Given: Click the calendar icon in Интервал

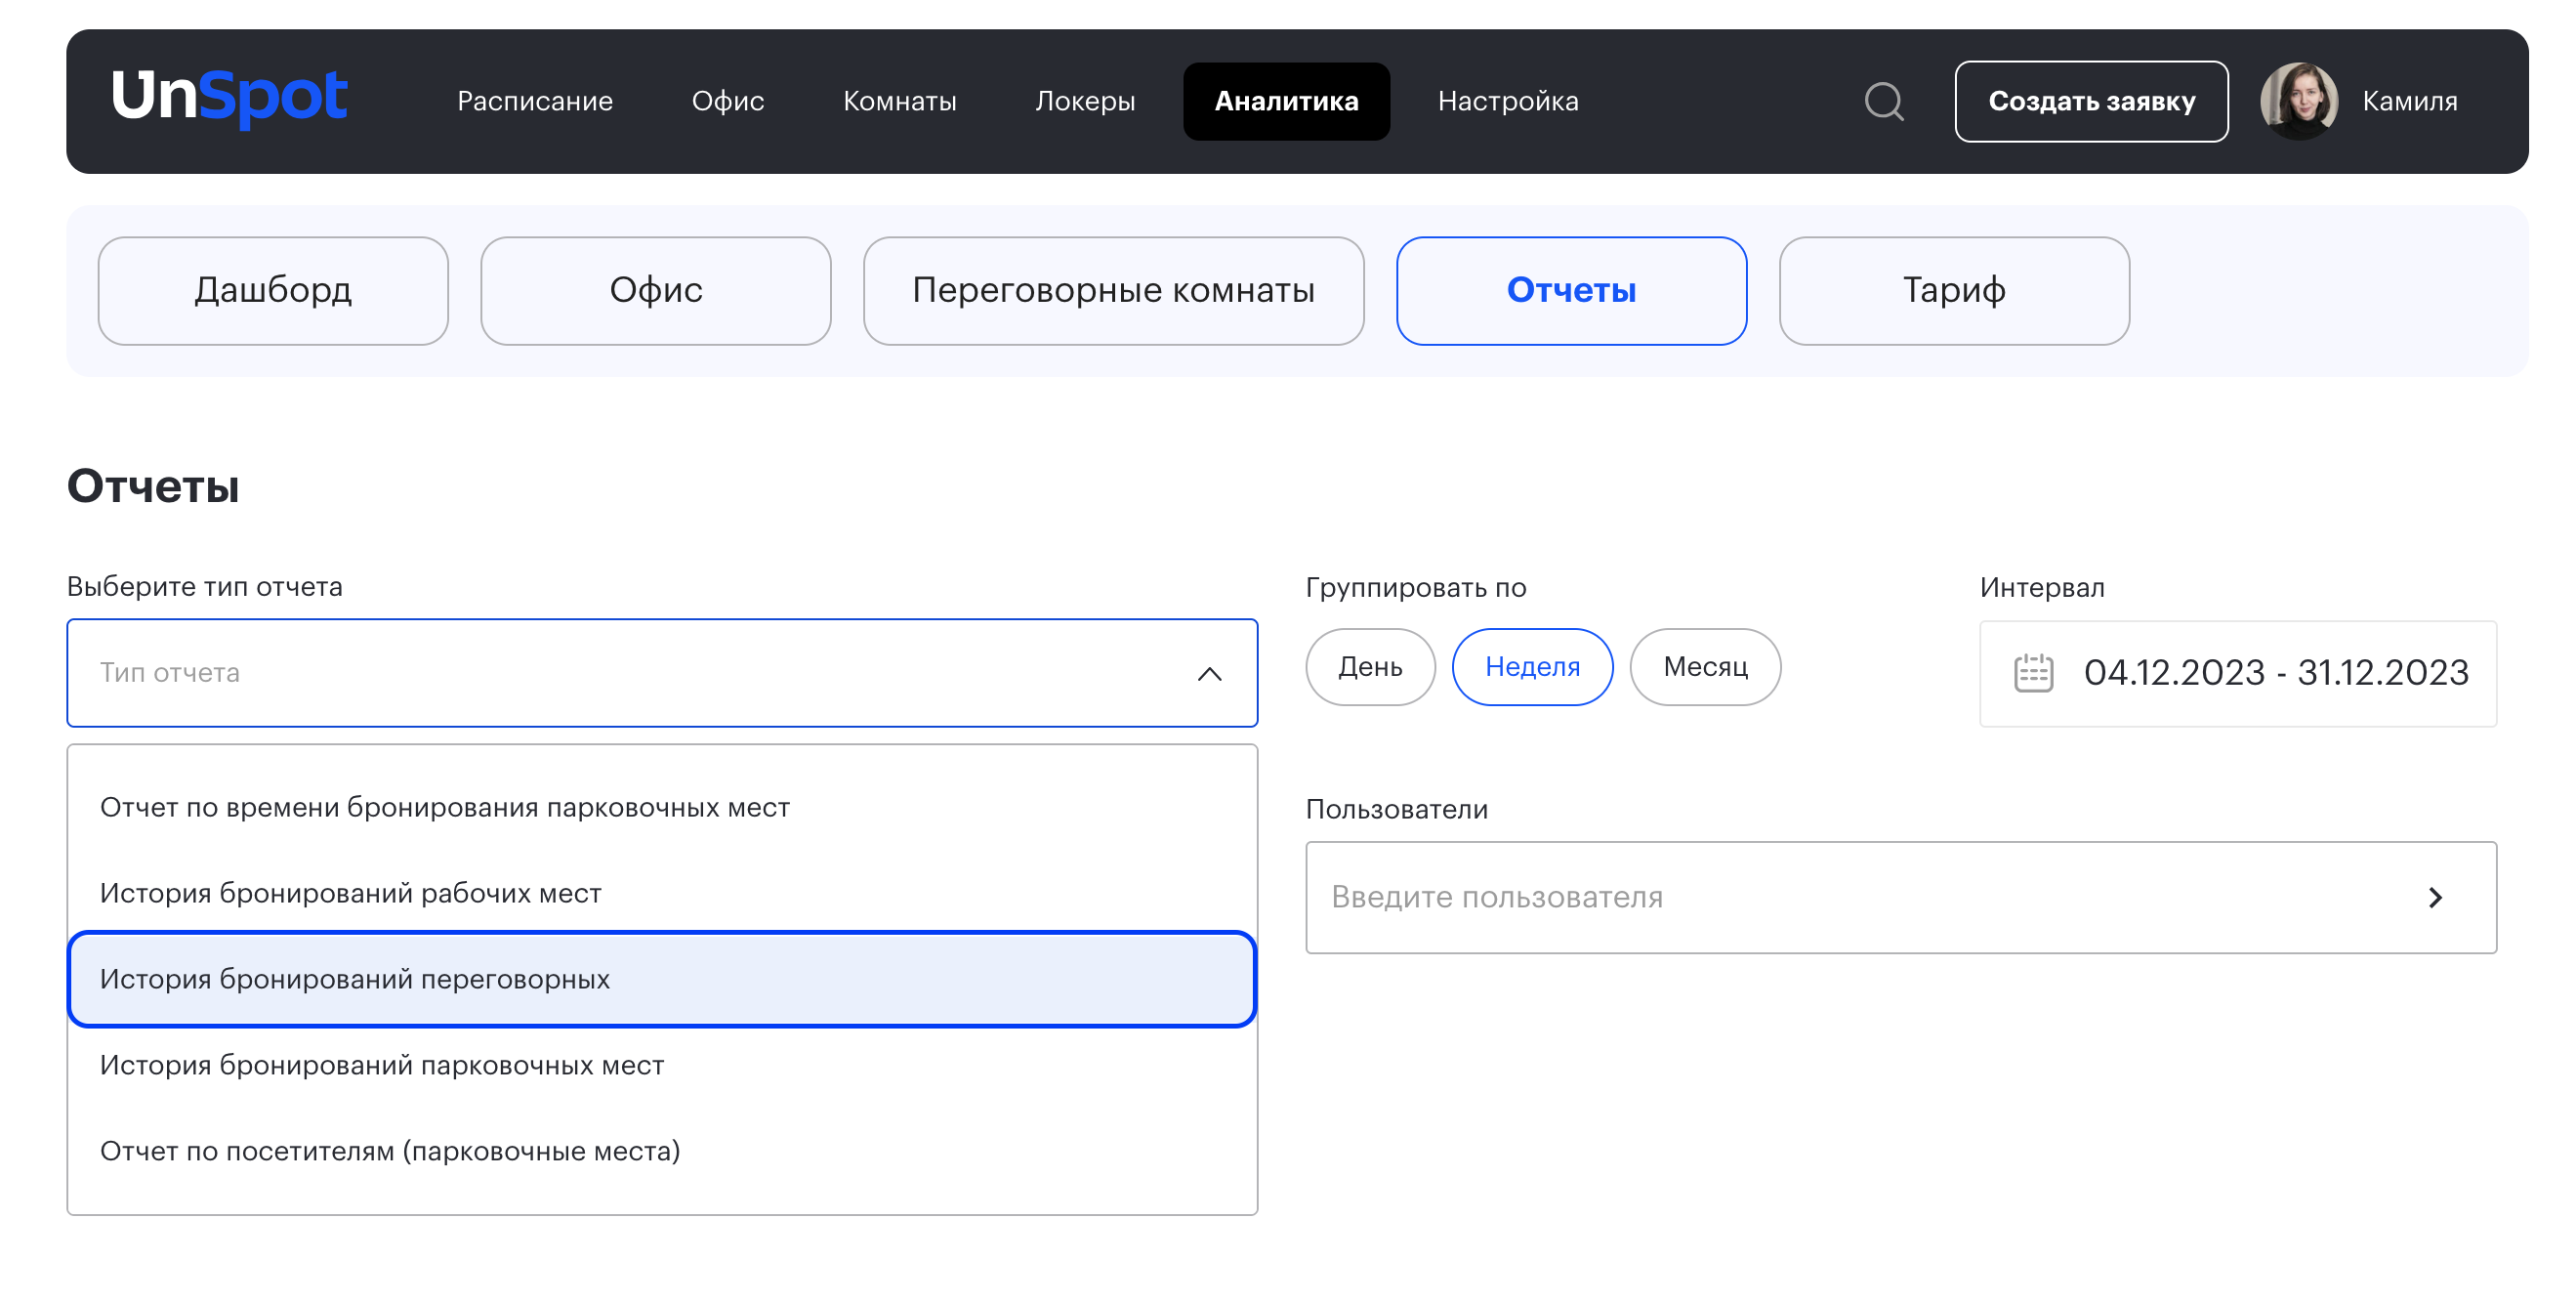Looking at the screenshot, I should click(x=2032, y=673).
